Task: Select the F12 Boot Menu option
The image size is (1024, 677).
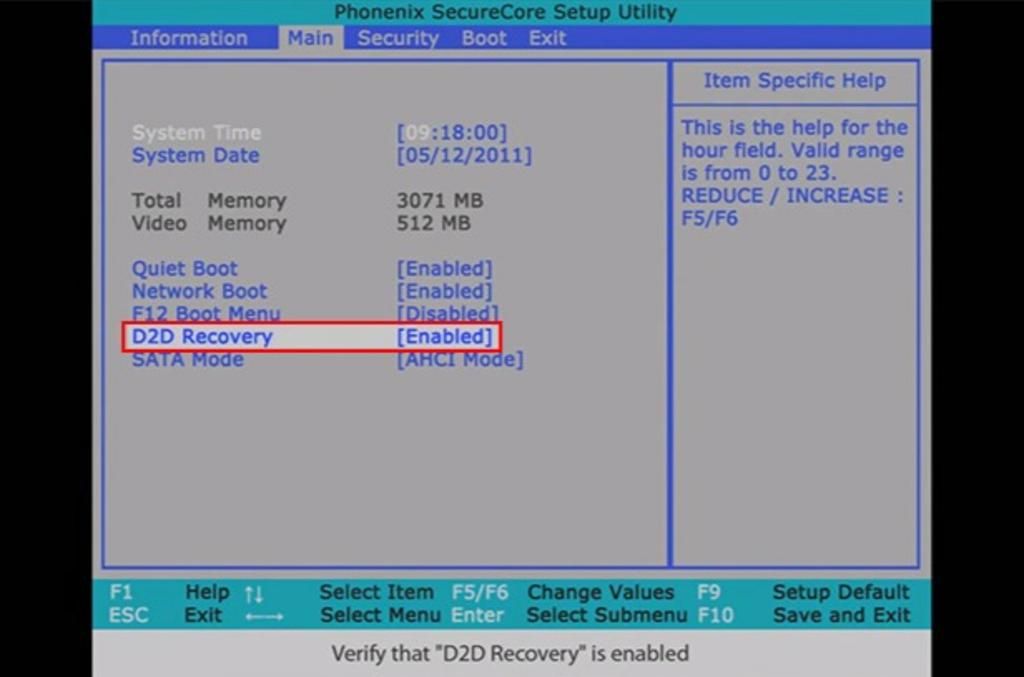Action: [x=206, y=313]
